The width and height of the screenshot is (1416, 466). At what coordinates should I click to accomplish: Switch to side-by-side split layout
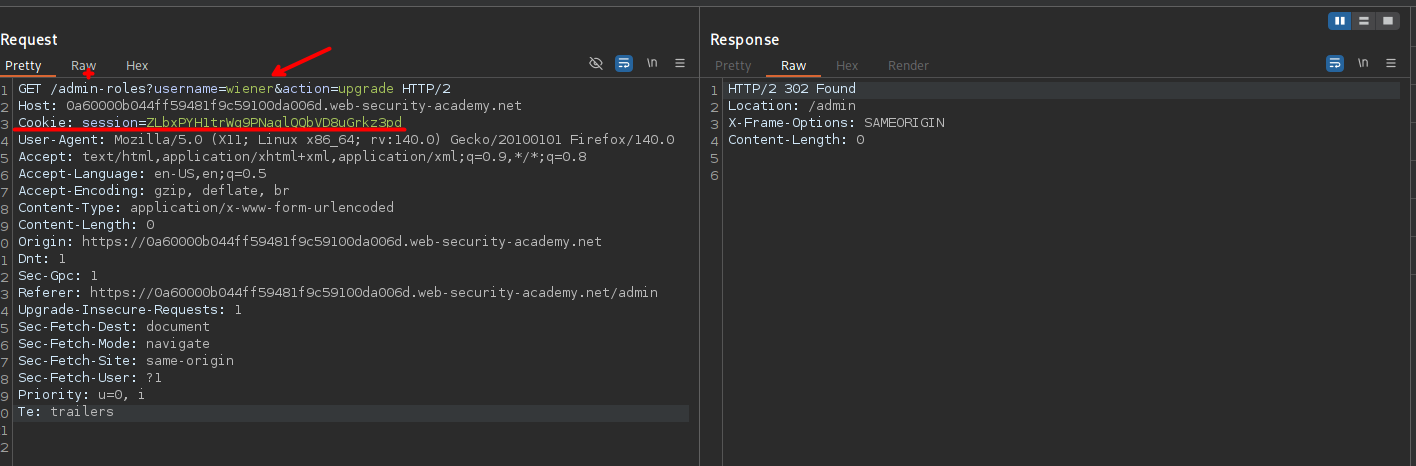[x=1339, y=21]
